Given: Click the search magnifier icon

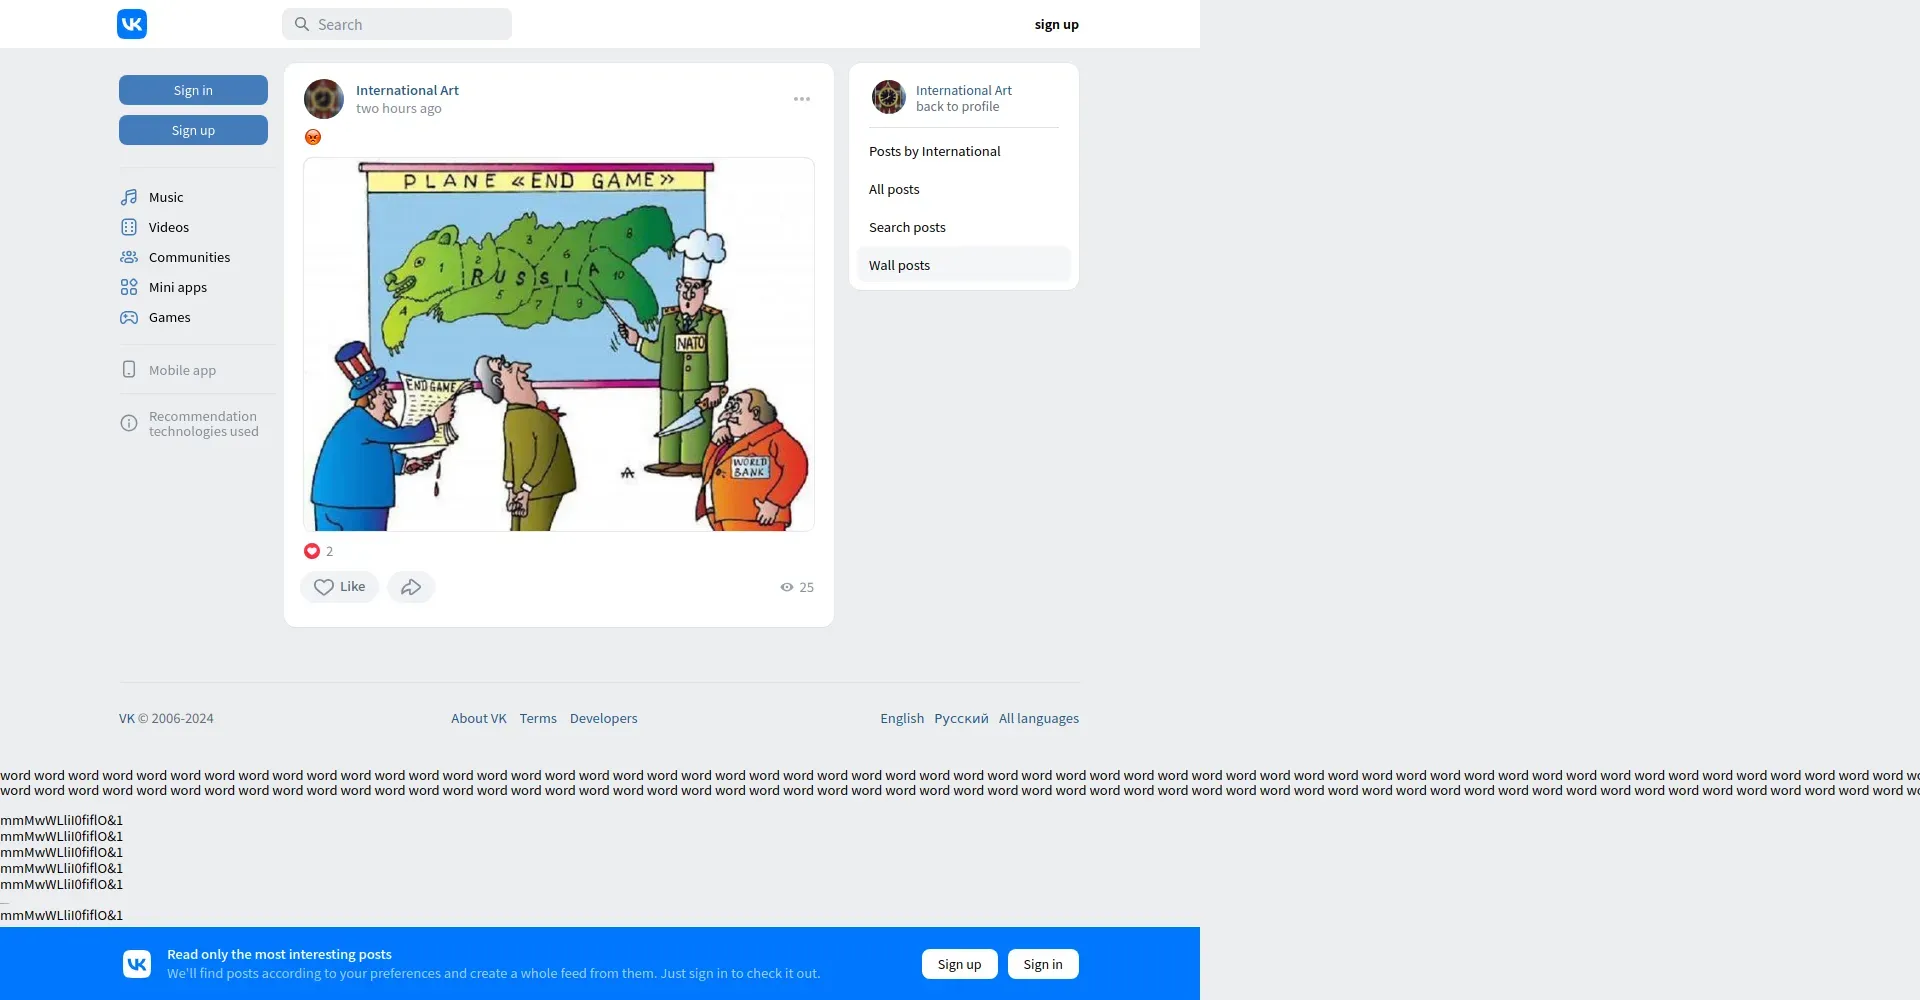Looking at the screenshot, I should coord(301,24).
